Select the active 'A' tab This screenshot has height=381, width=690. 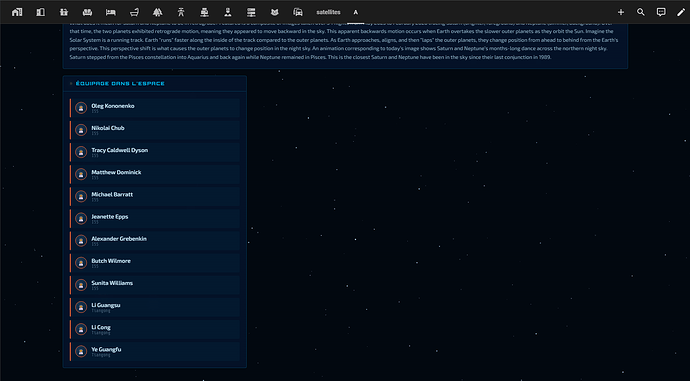[356, 12]
